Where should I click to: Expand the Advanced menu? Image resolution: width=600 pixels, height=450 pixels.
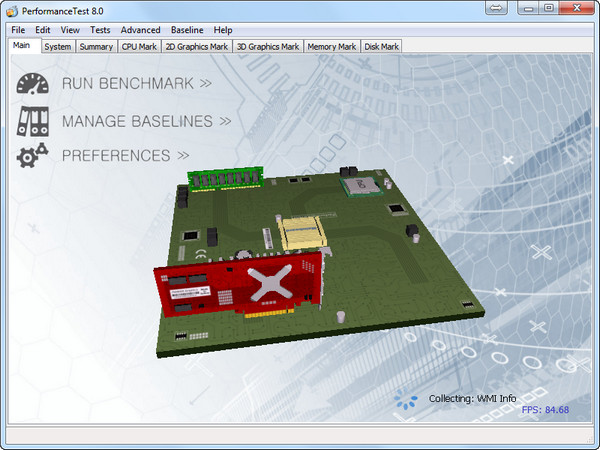pos(140,30)
